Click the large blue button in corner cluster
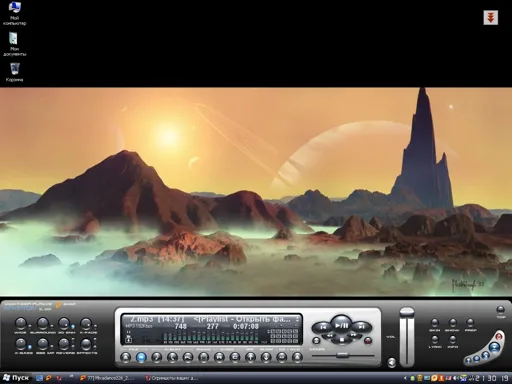The height and width of the screenshot is (384, 512). tap(494, 347)
